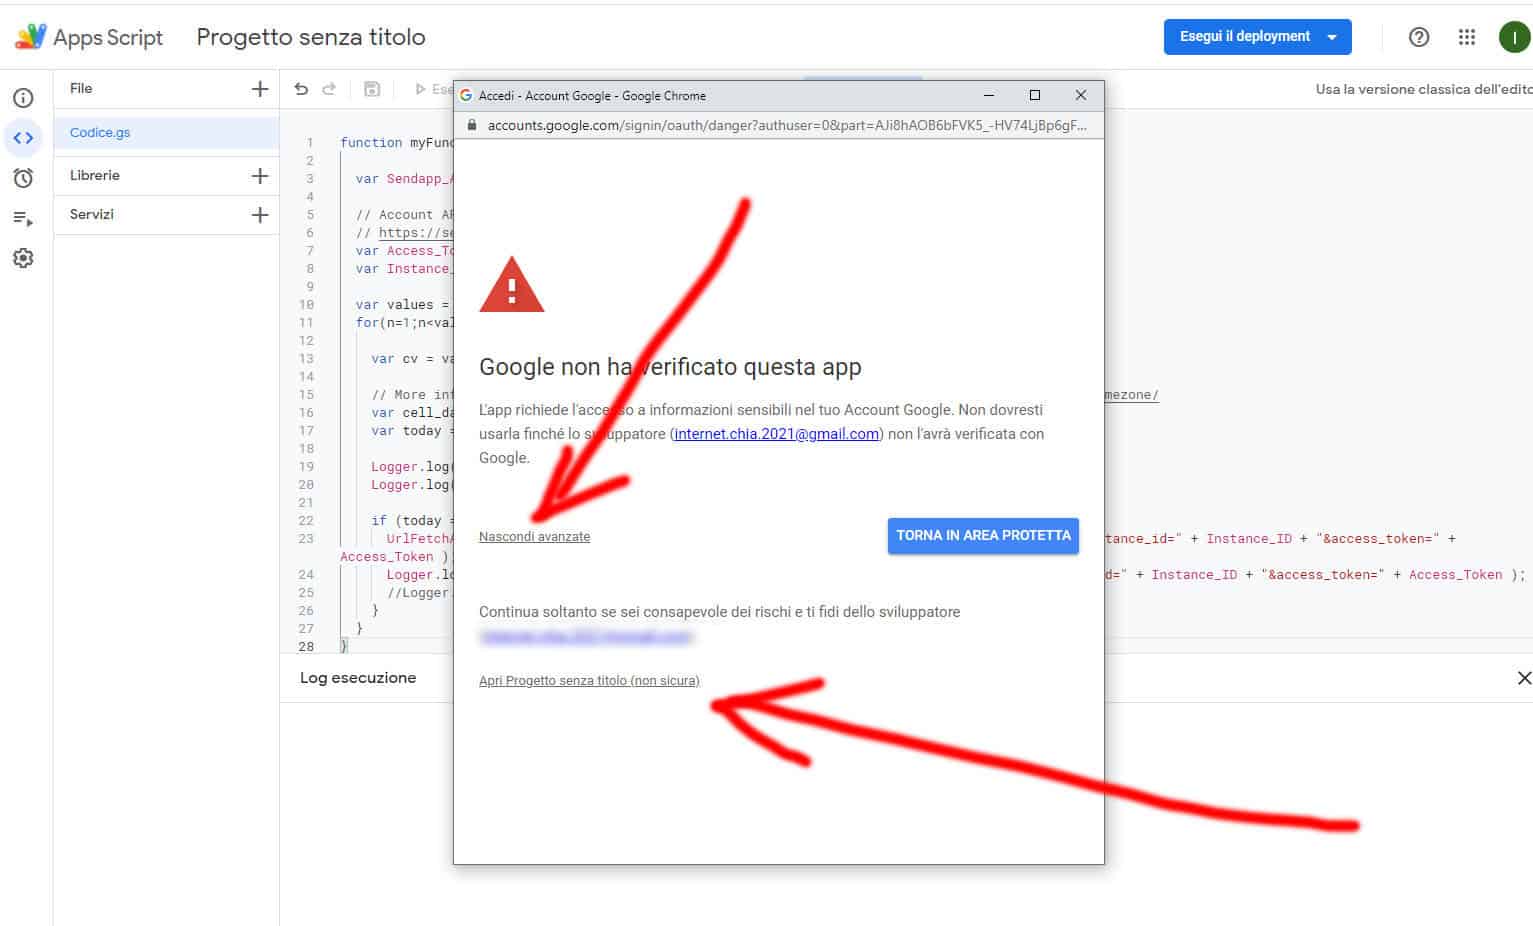The image size is (1533, 926).
Task: Click Nascondi avanzate link
Action: (x=534, y=537)
